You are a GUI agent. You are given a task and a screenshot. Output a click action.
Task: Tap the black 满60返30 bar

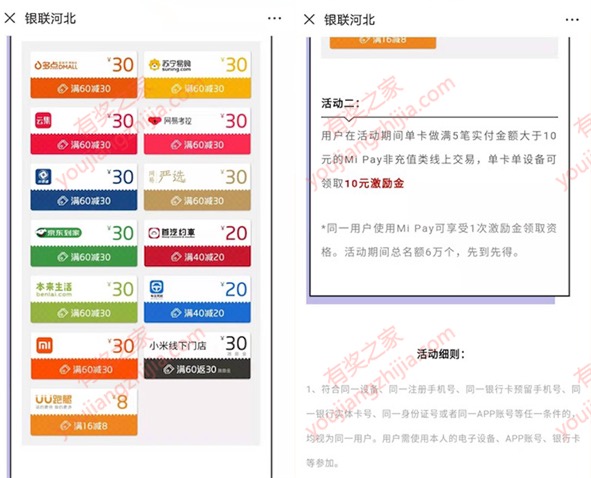[197, 369]
